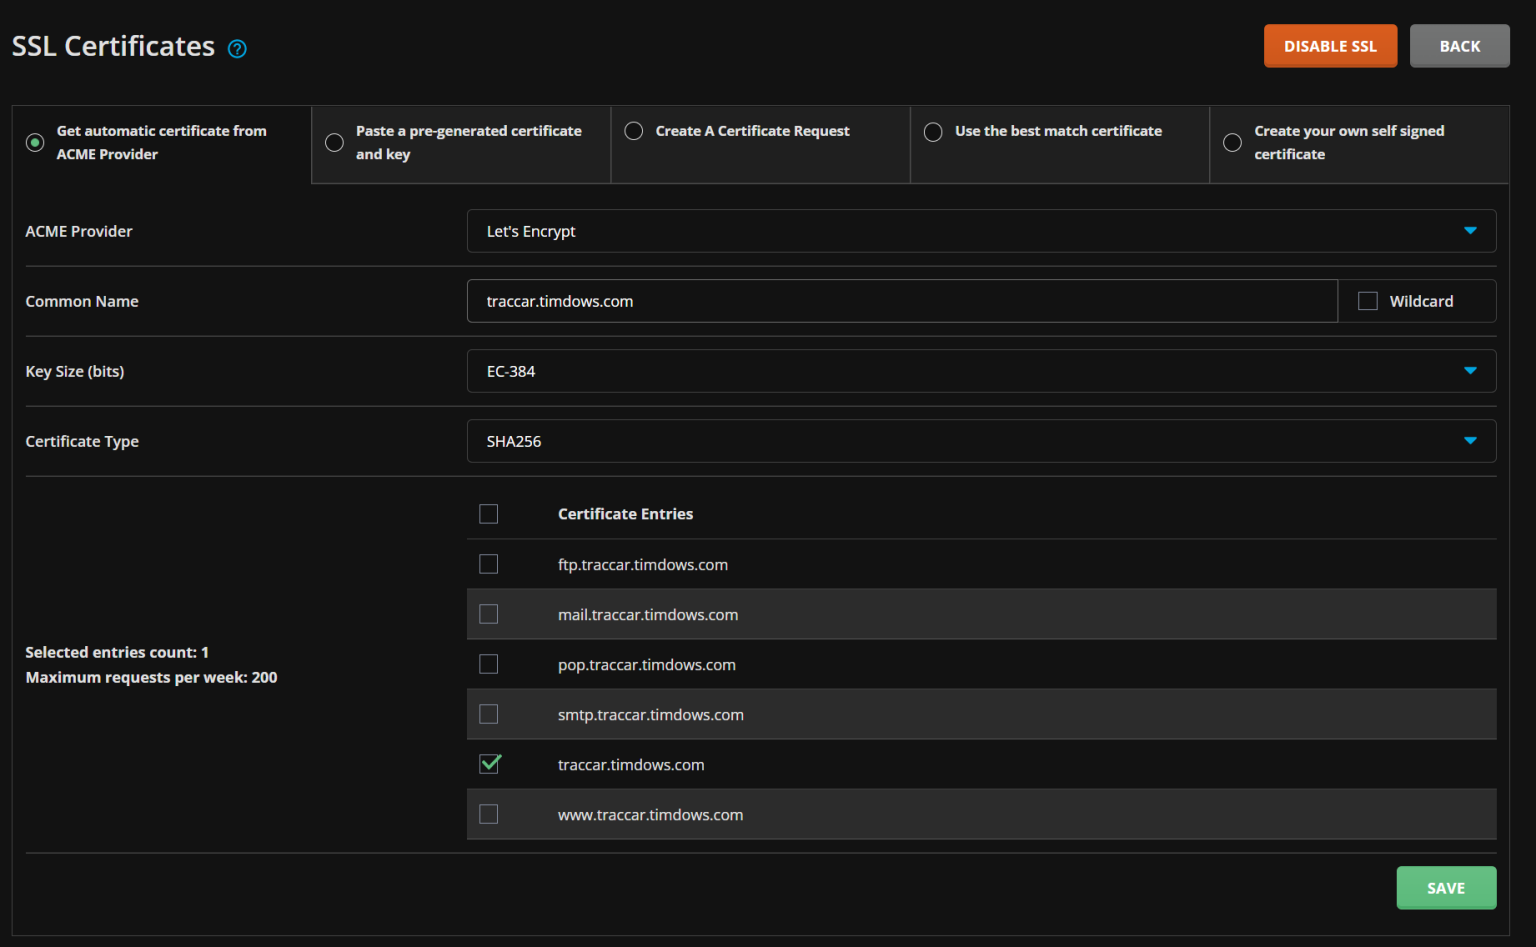Image resolution: width=1536 pixels, height=947 pixels.
Task: Enable pop.traccar.timdows.com entry checkbox
Action: click(x=489, y=665)
